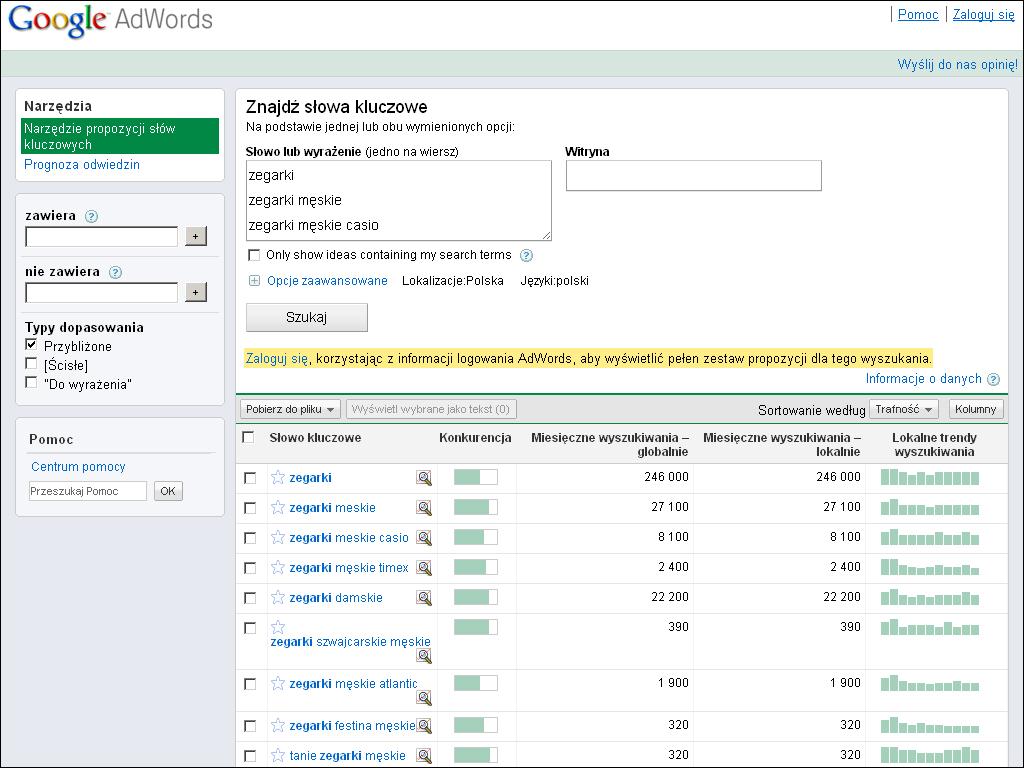
Task: Open keyword link 'zegarki meskie casio'
Action: coord(349,538)
